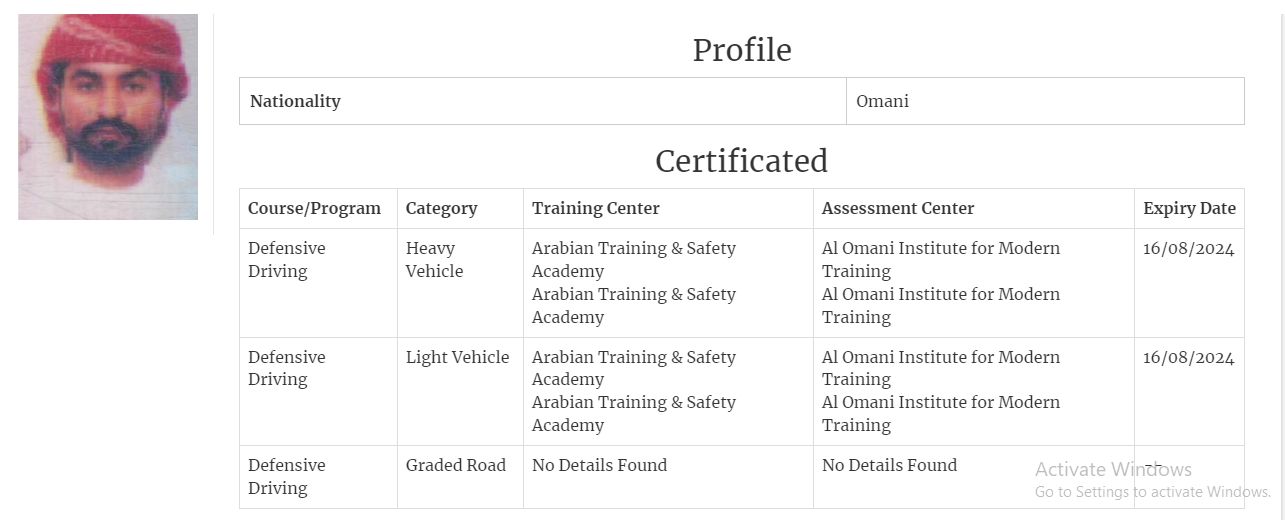Click the Light Vehicle row expiry date
This screenshot has height=520, width=1285.
[x=1189, y=357]
